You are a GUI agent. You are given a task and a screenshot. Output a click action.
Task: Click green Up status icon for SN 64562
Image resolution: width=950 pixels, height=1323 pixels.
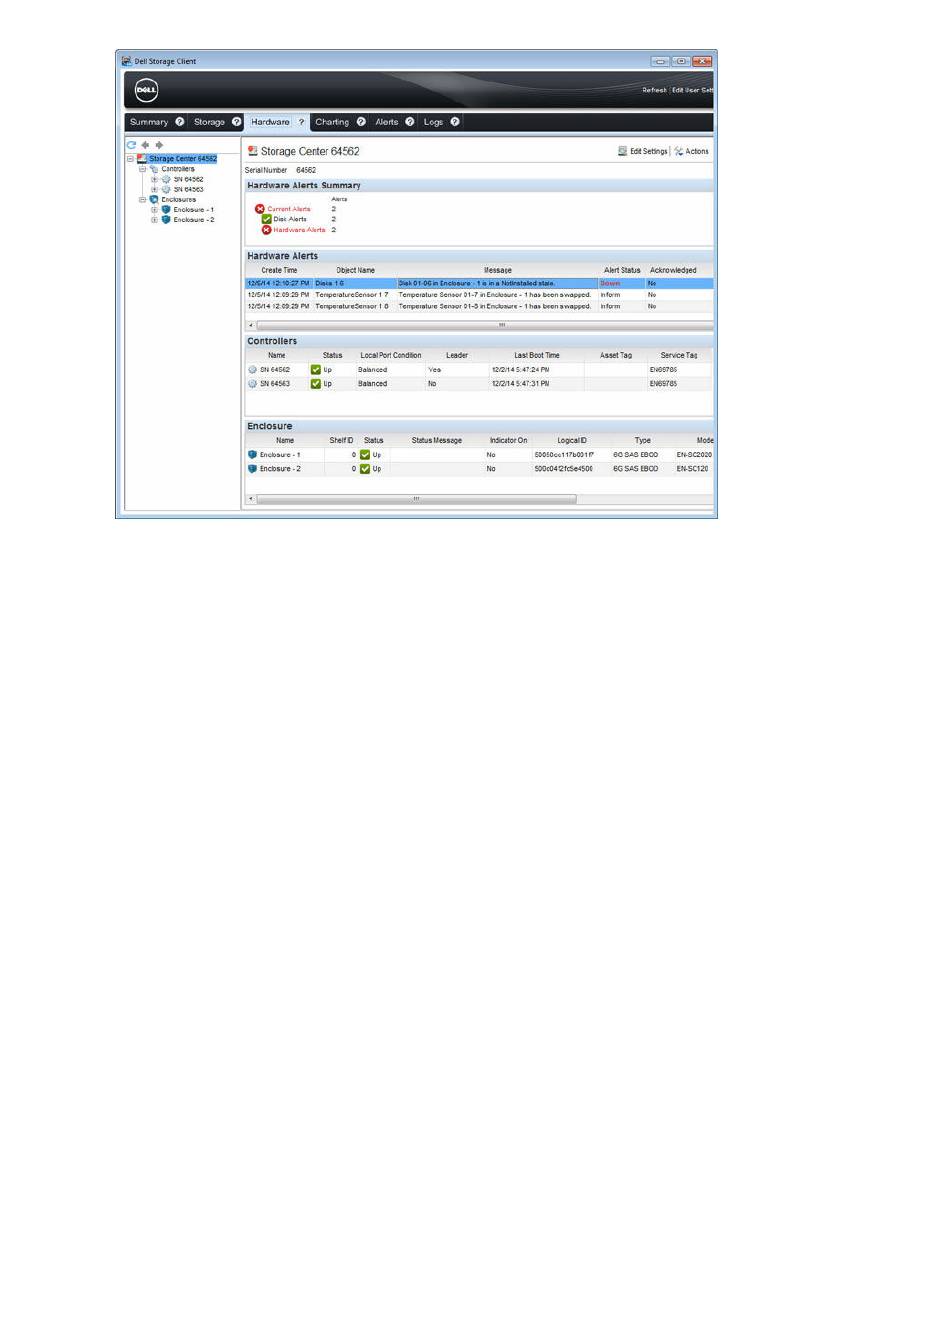point(316,370)
